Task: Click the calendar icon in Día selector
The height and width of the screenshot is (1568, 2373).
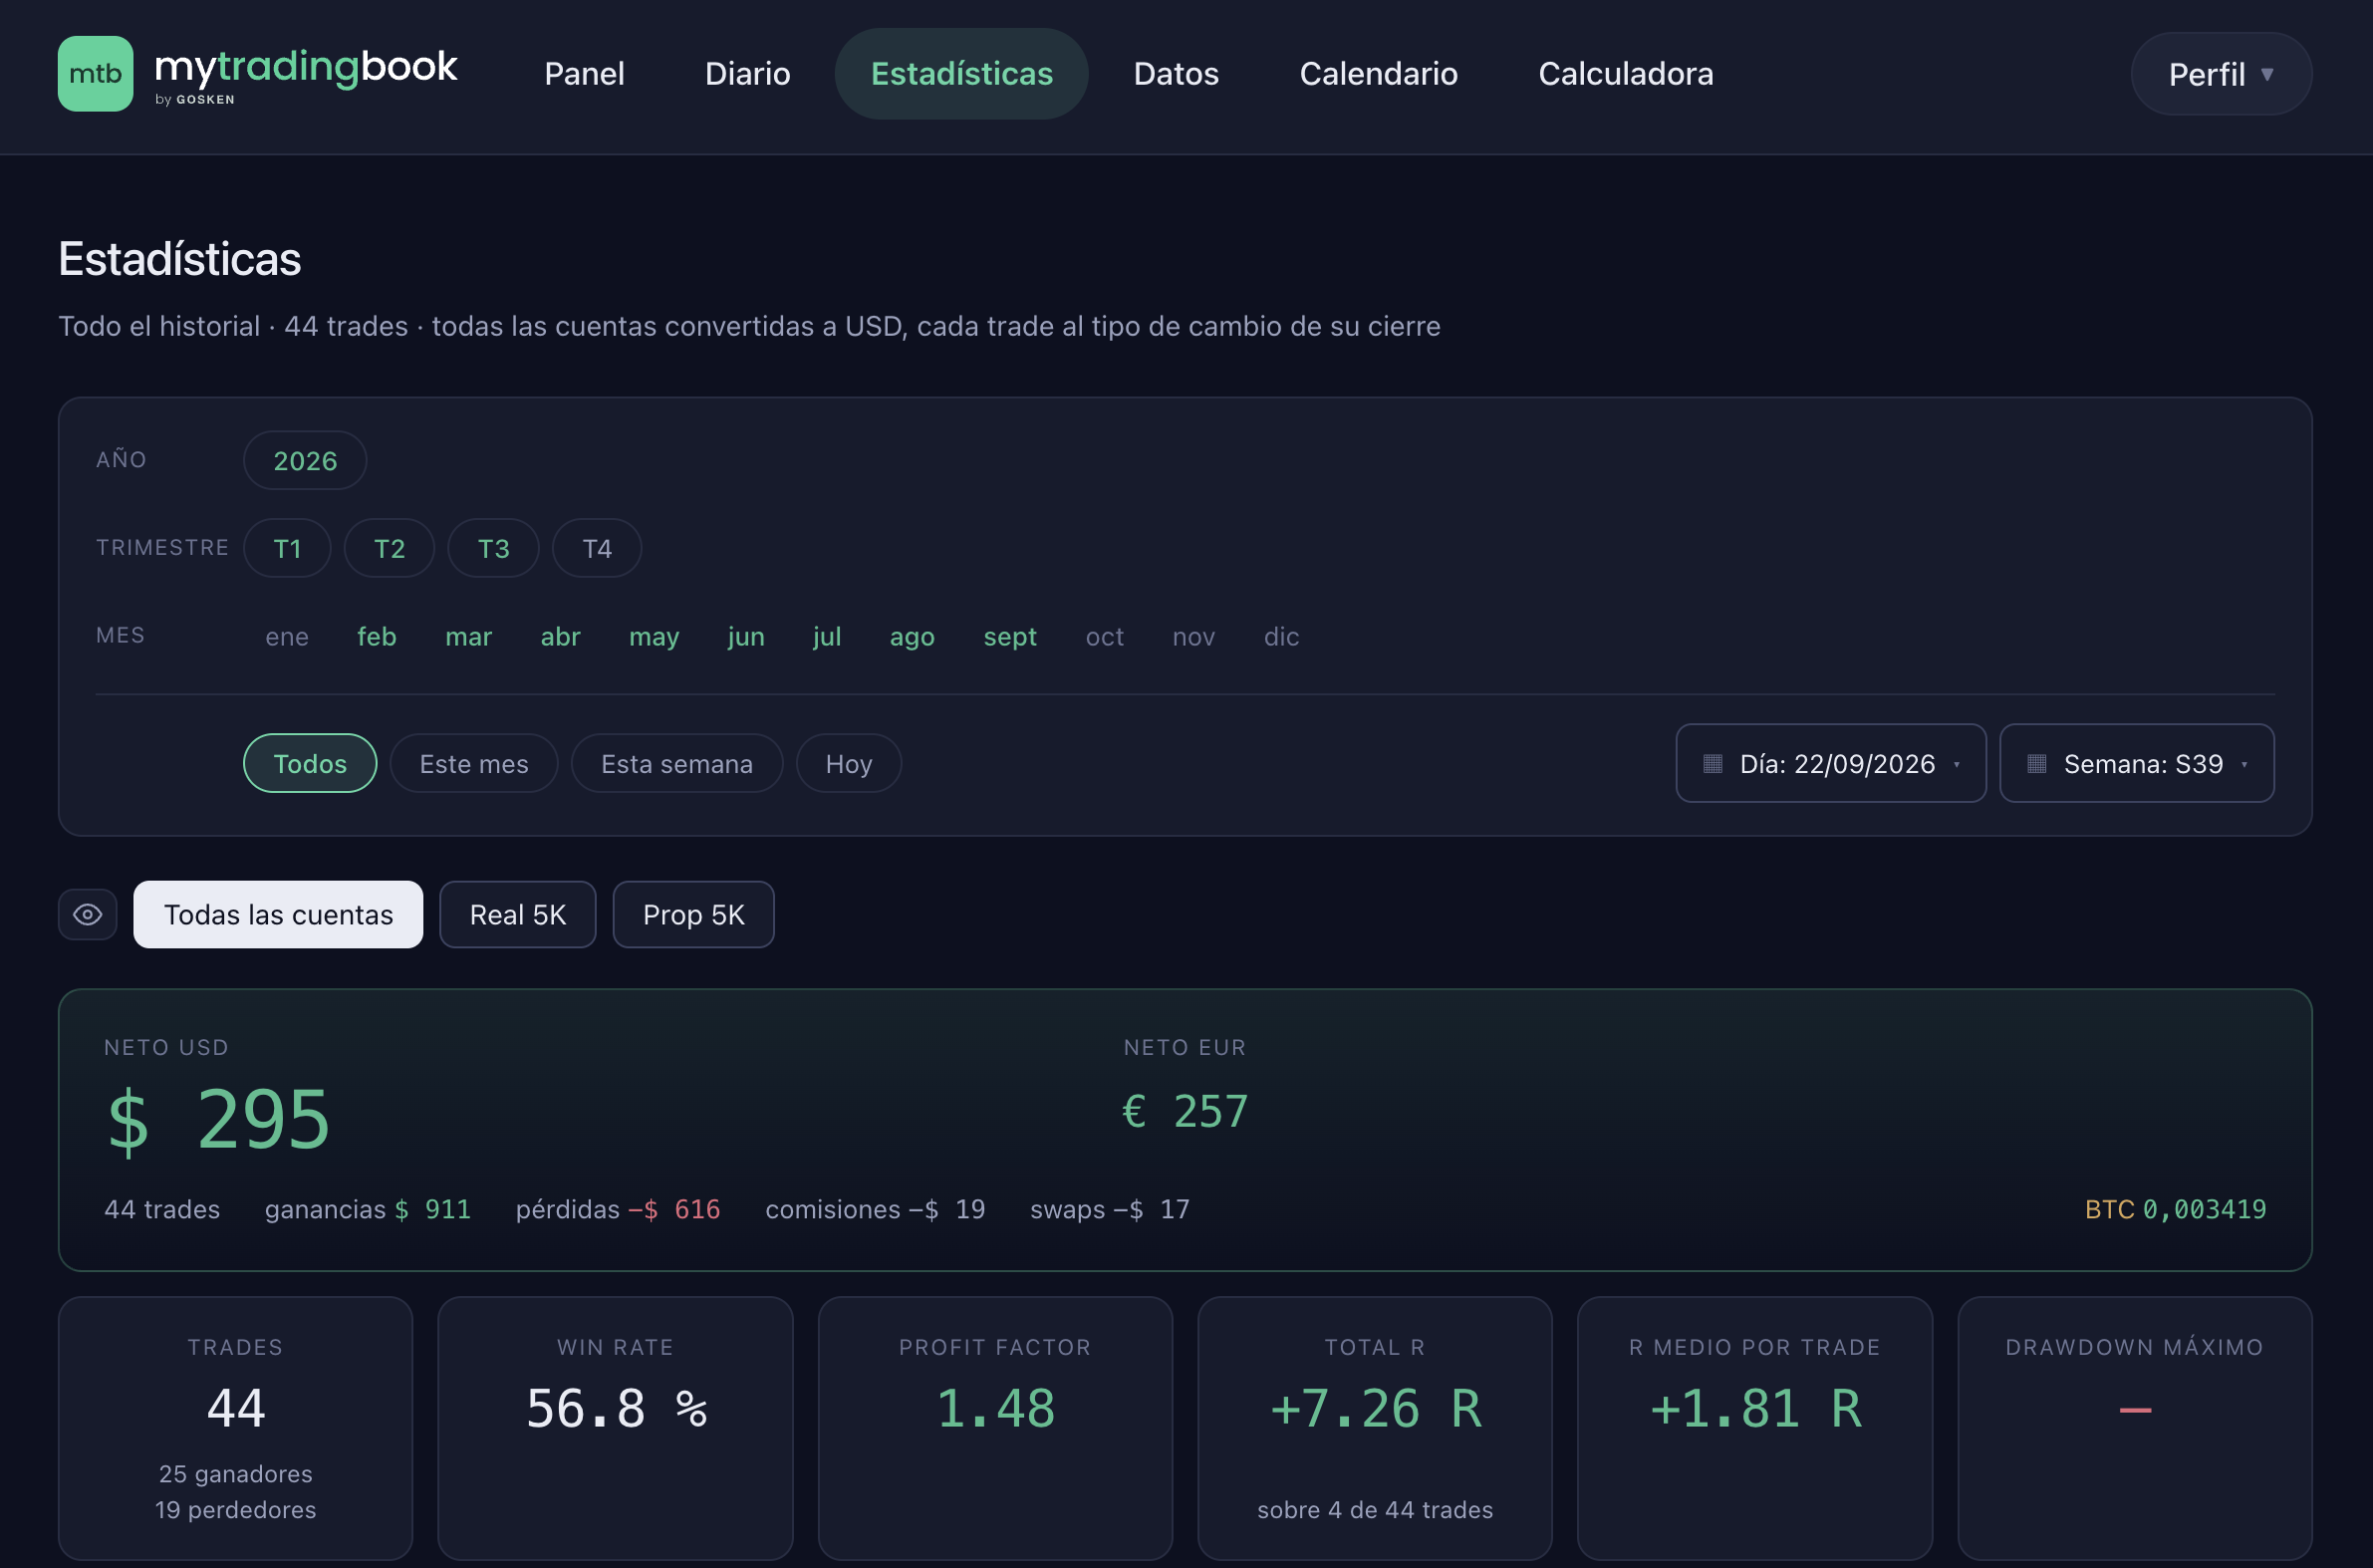Action: click(x=1713, y=764)
